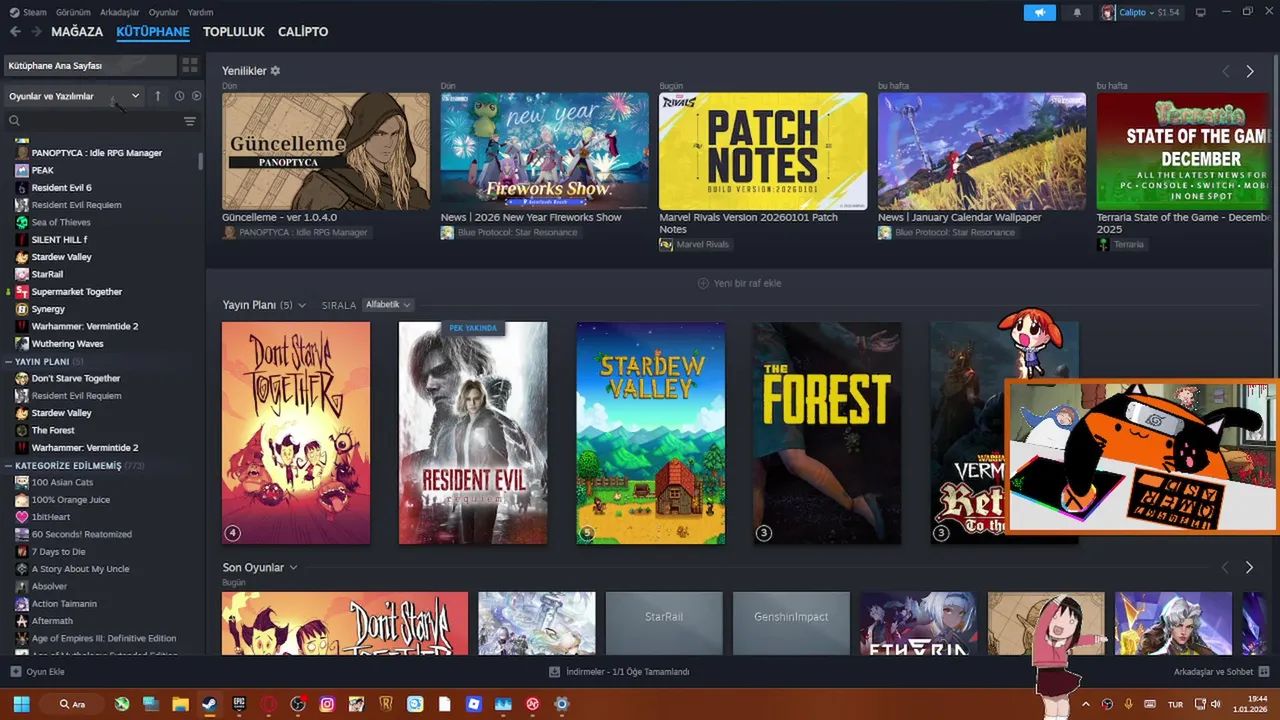Open the Yardım menu

(x=200, y=12)
